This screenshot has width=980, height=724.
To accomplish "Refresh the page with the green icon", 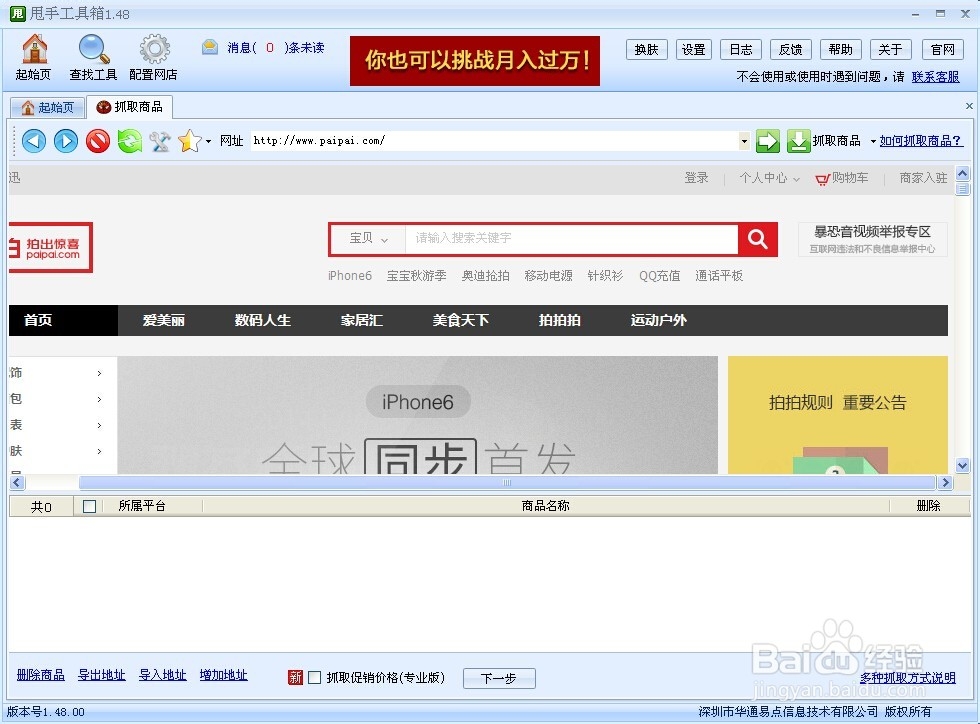I will 129,141.
